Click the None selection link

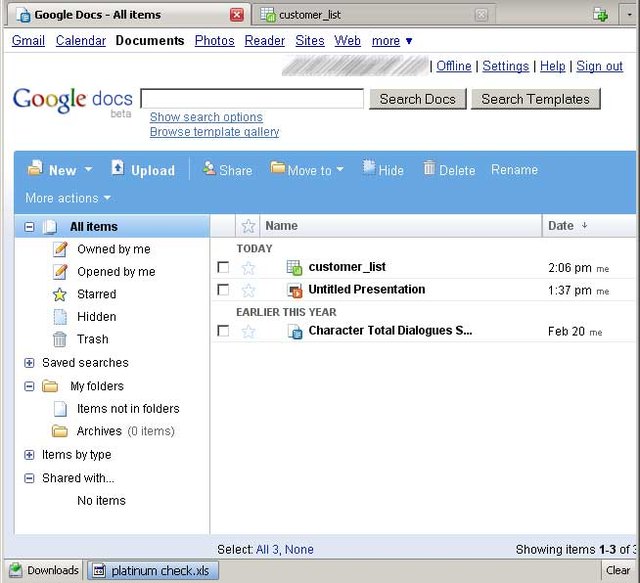(299, 550)
